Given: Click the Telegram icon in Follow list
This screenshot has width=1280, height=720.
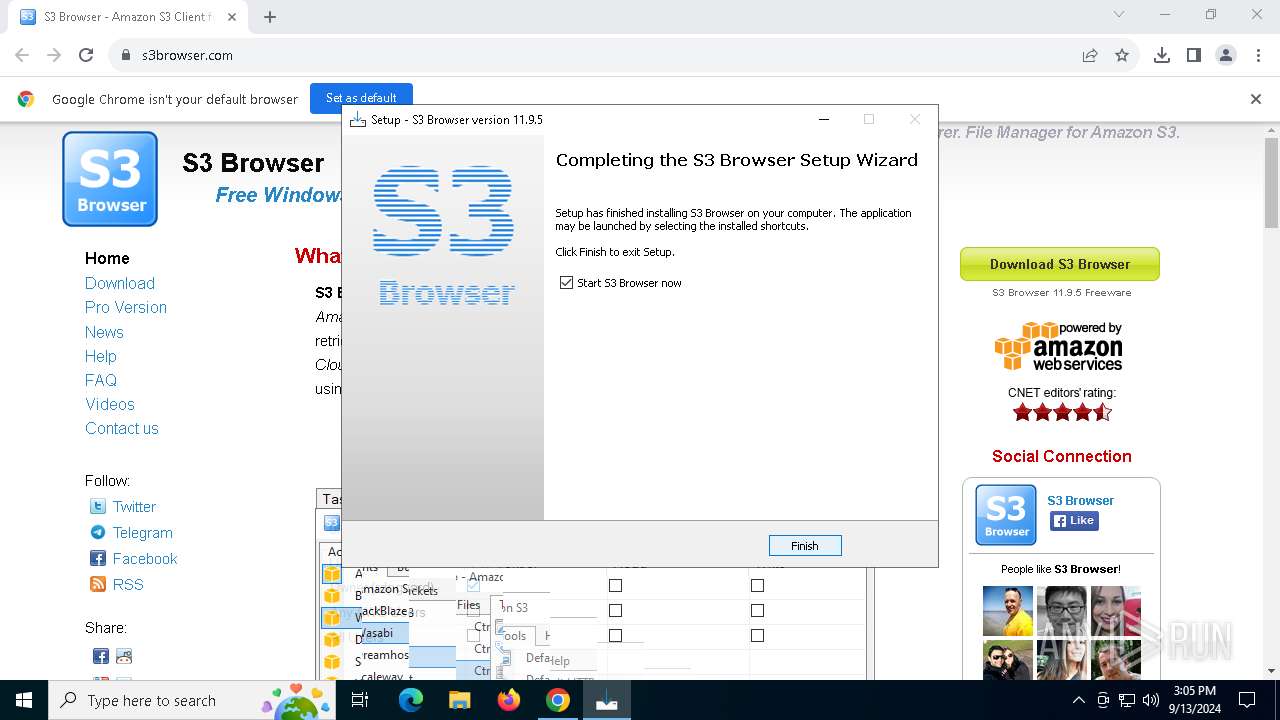Looking at the screenshot, I should pyautogui.click(x=98, y=533).
